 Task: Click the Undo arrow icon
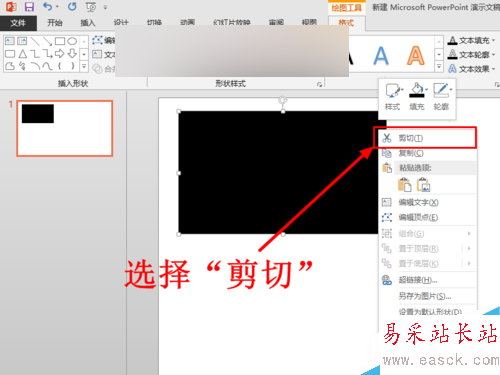(x=47, y=6)
